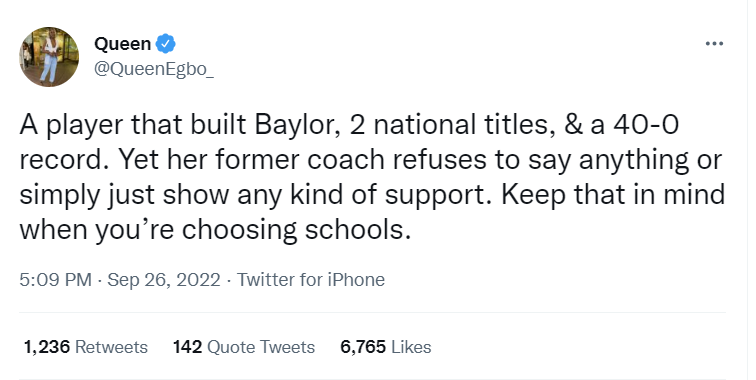View the 1,236 Retweets list
This screenshot has height=380, width=756.
point(86,347)
